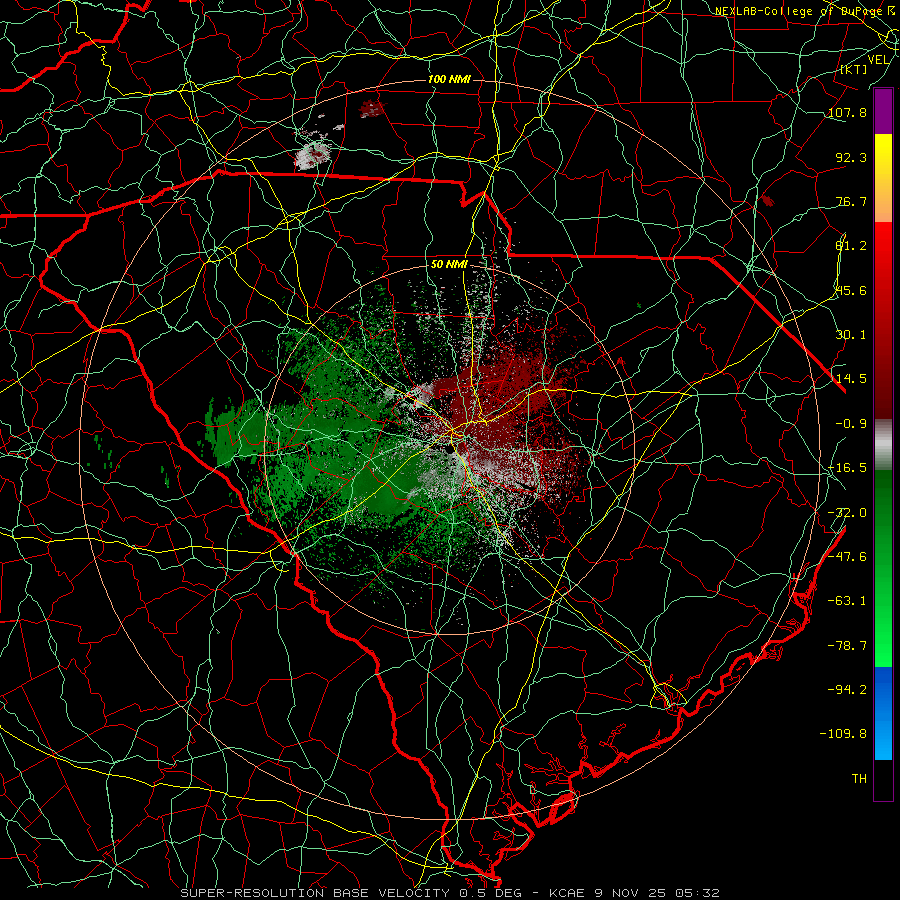The width and height of the screenshot is (900, 900).
Task: Click the -94.2 scale value
Action: click(x=847, y=690)
